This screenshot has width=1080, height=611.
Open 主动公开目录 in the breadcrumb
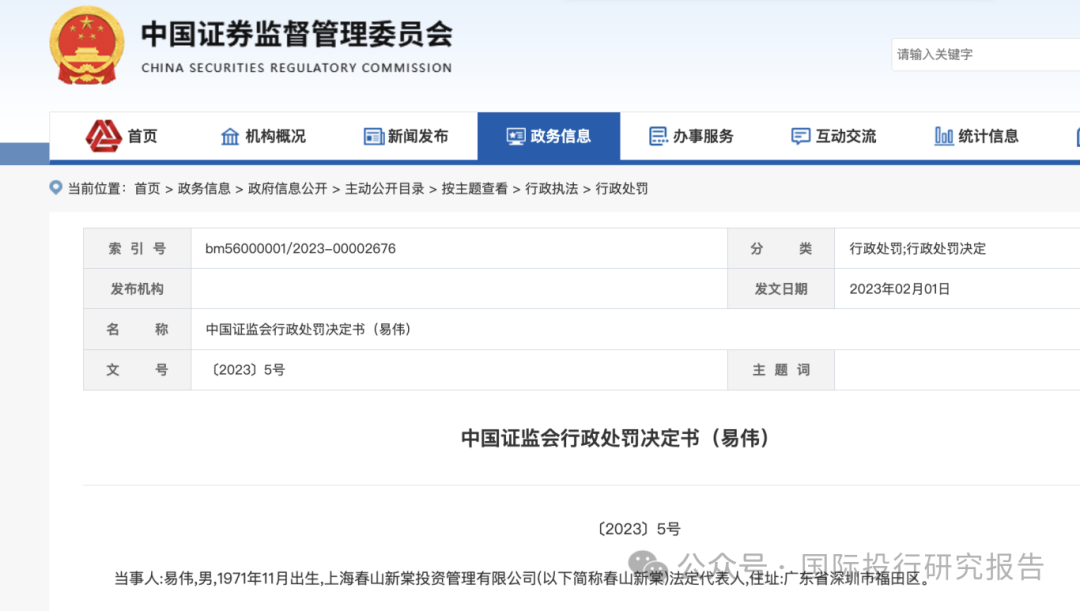coord(384,189)
